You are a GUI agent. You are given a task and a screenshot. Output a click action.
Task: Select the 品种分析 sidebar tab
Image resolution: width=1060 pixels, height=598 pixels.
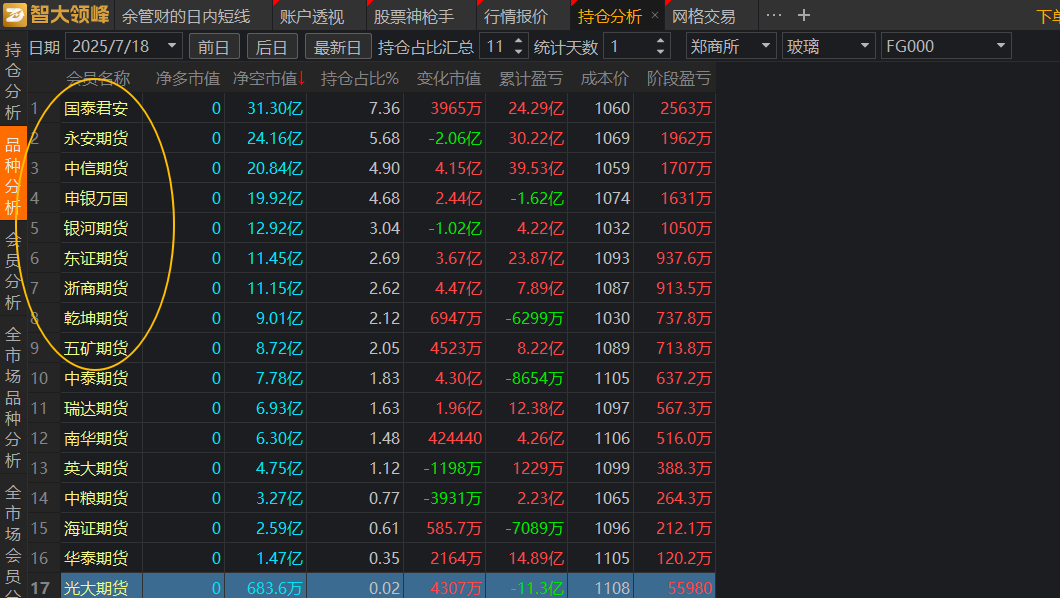(13, 174)
